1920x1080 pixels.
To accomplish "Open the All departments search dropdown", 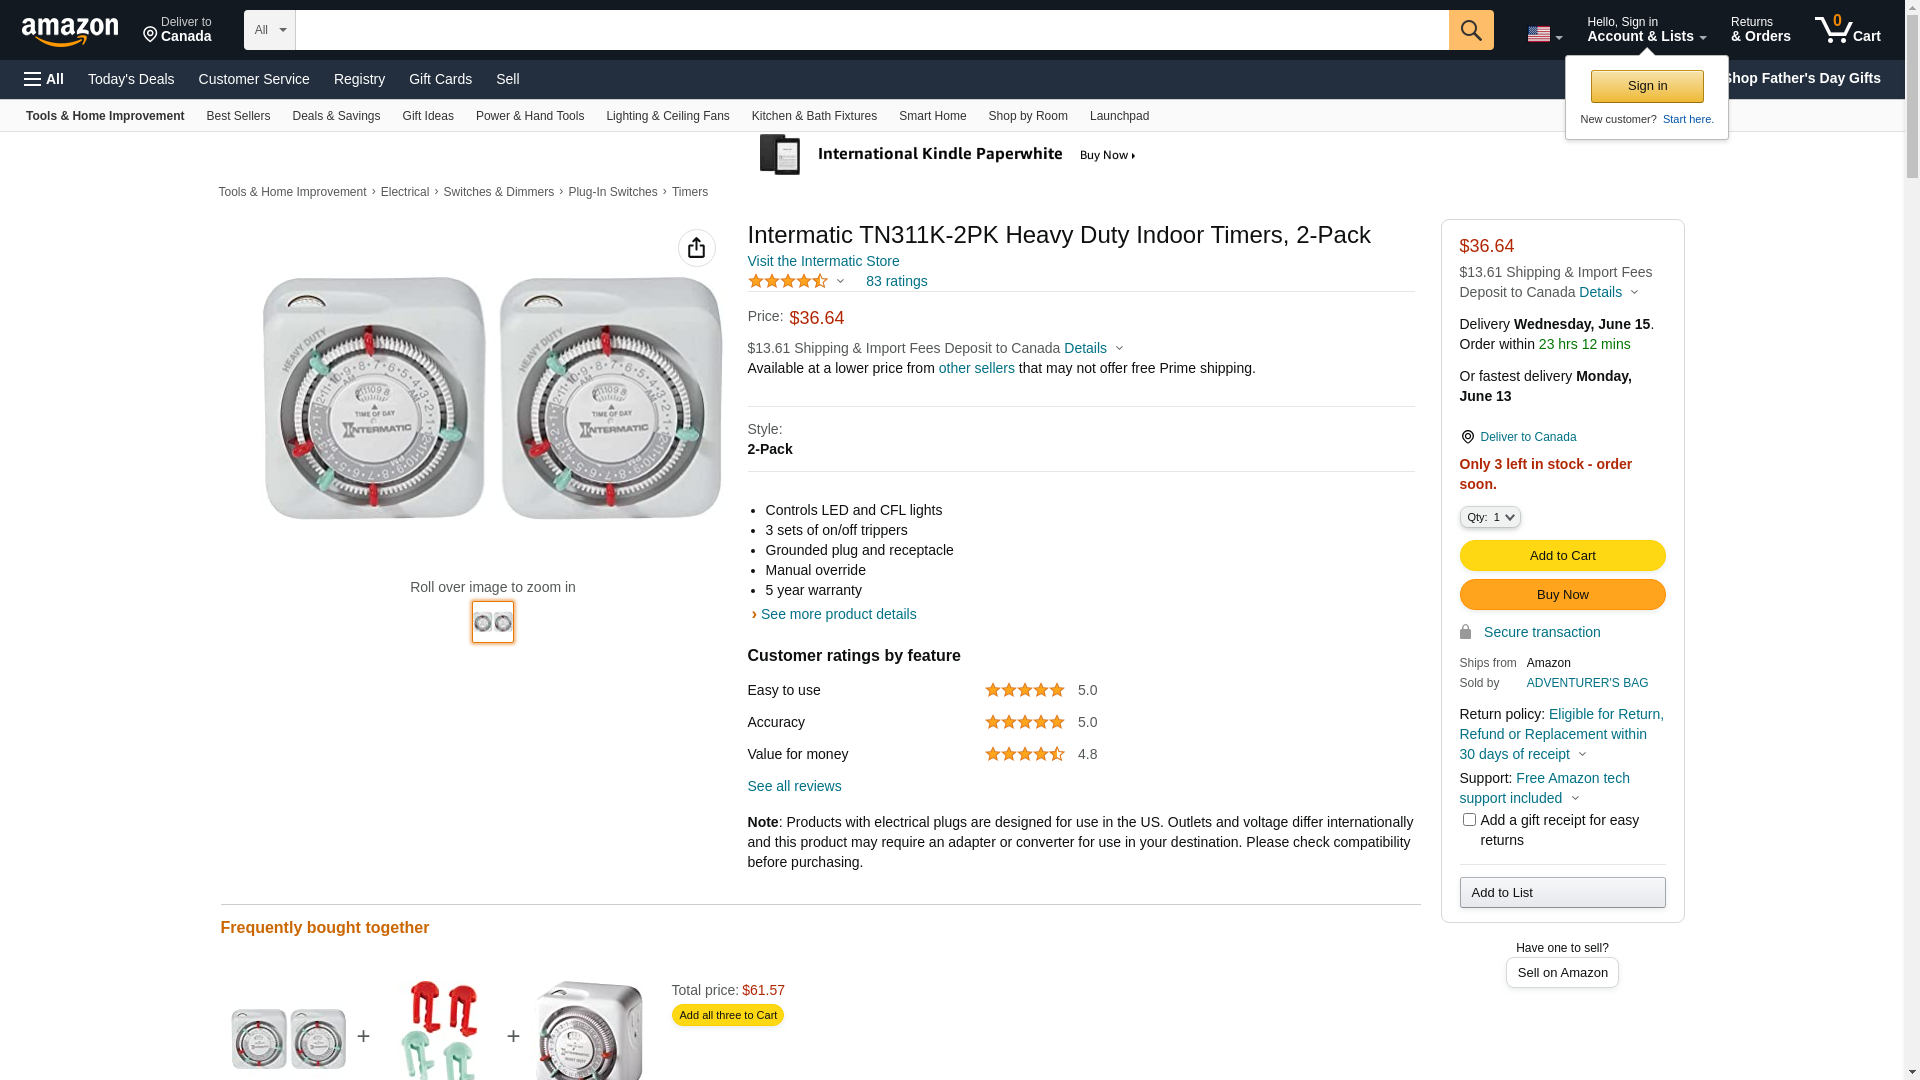I will (x=269, y=30).
